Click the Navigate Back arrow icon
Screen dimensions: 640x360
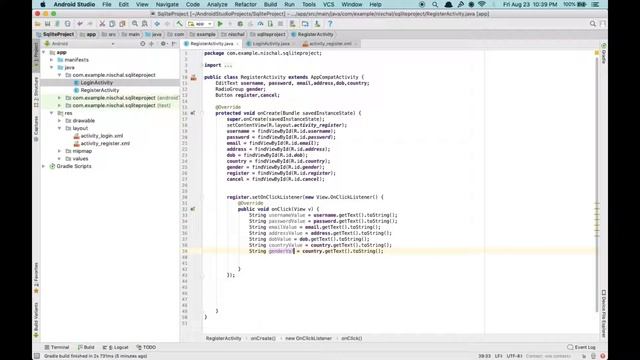point(157,24)
